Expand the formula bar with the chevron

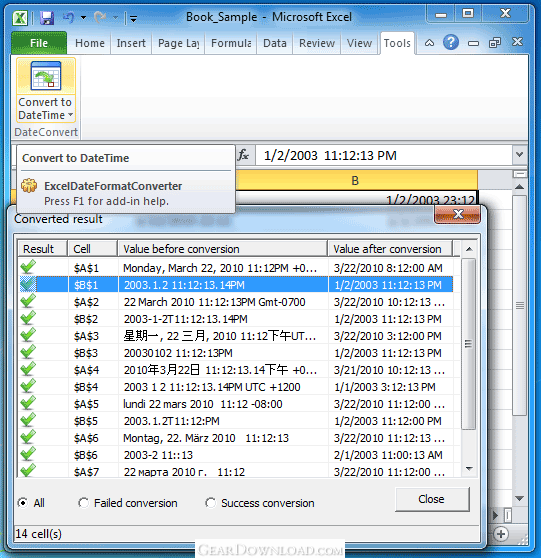pos(520,155)
